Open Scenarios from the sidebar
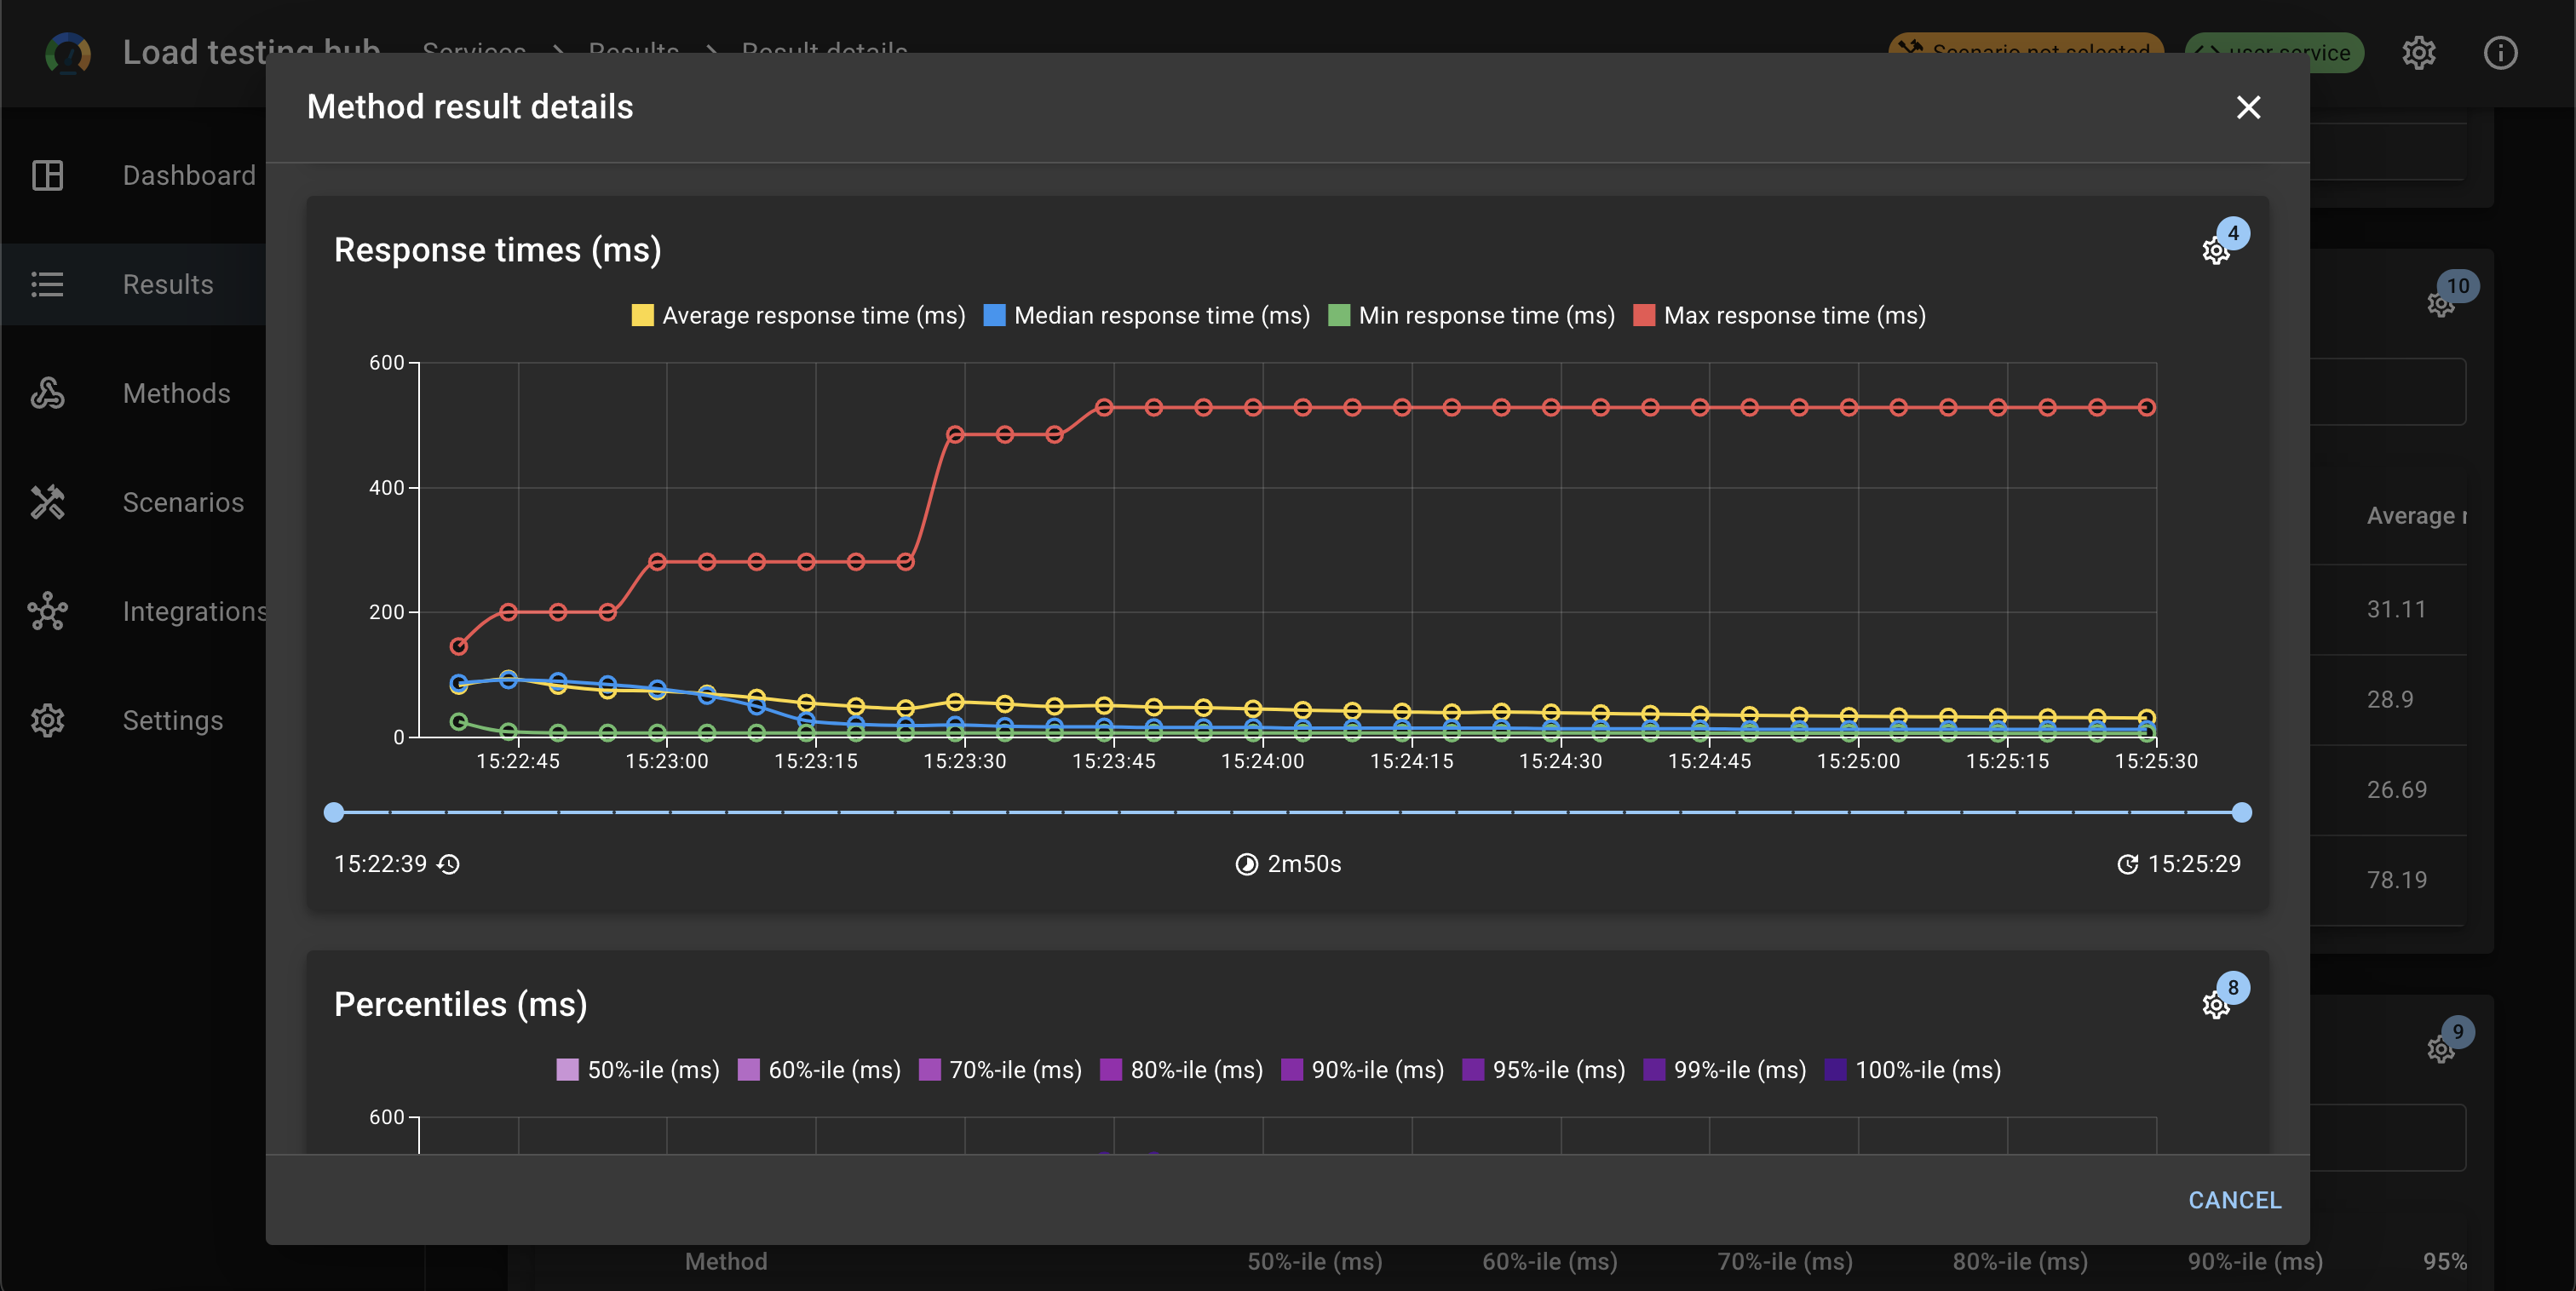Viewport: 2576px width, 1291px height. (x=133, y=503)
